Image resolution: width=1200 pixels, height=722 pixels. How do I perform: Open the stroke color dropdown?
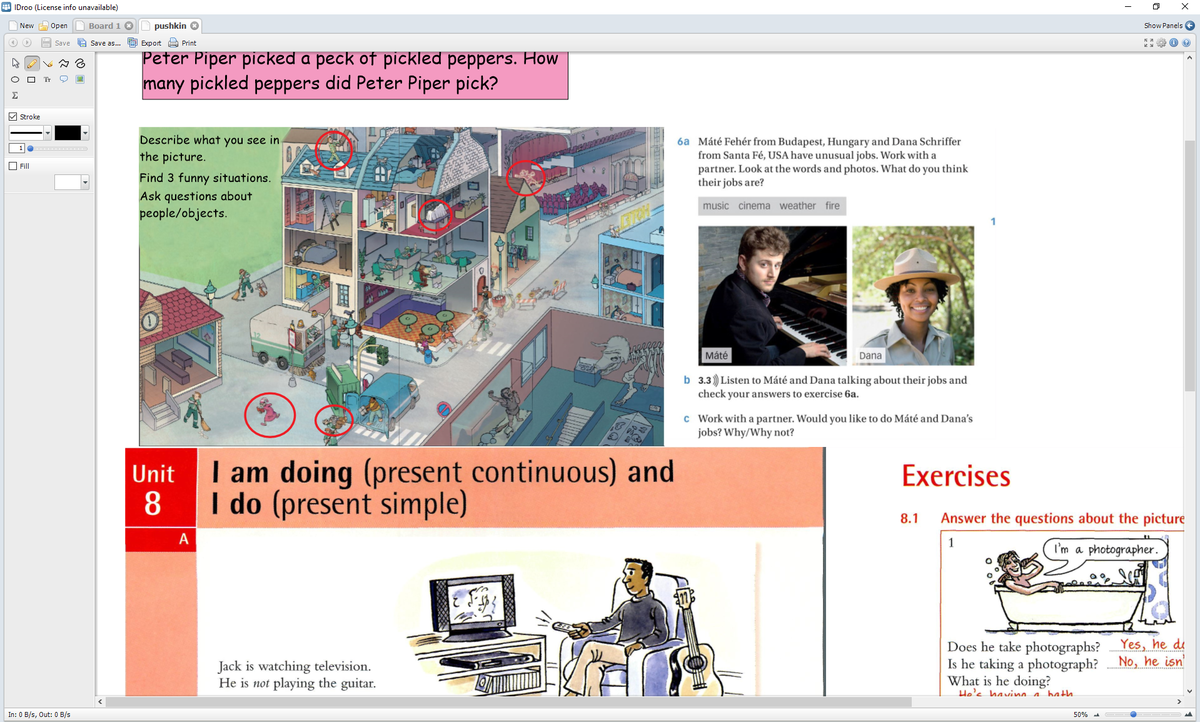pos(86,132)
